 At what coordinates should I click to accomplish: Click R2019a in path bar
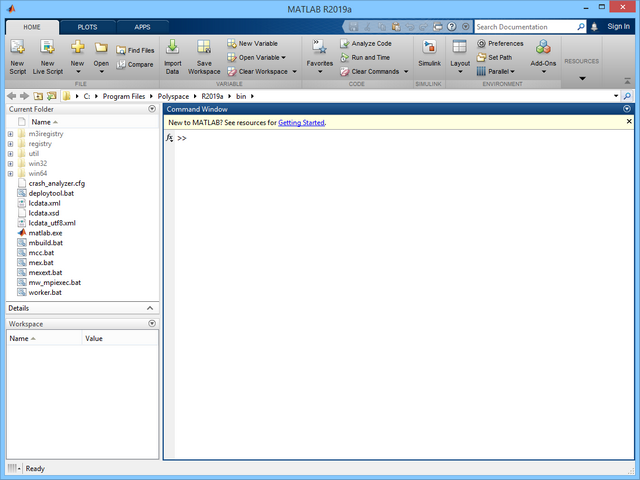pyautogui.click(x=212, y=96)
